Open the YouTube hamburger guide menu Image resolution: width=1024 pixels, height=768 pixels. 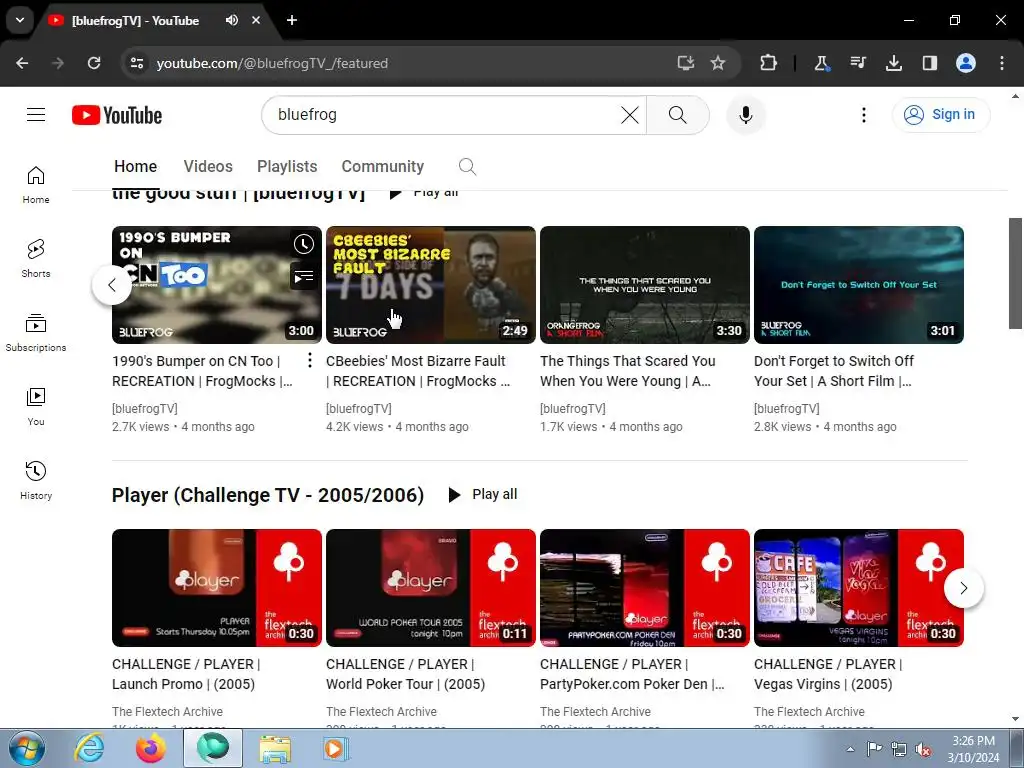pos(36,115)
